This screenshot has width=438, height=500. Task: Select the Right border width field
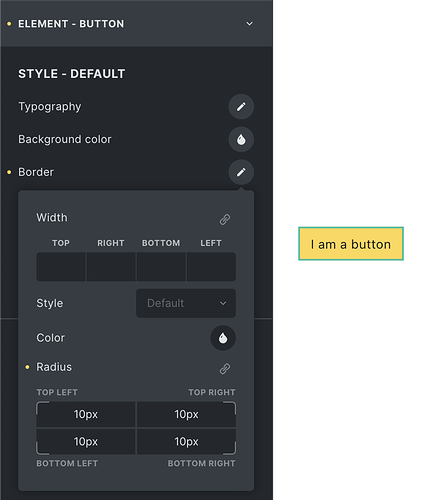[111, 267]
